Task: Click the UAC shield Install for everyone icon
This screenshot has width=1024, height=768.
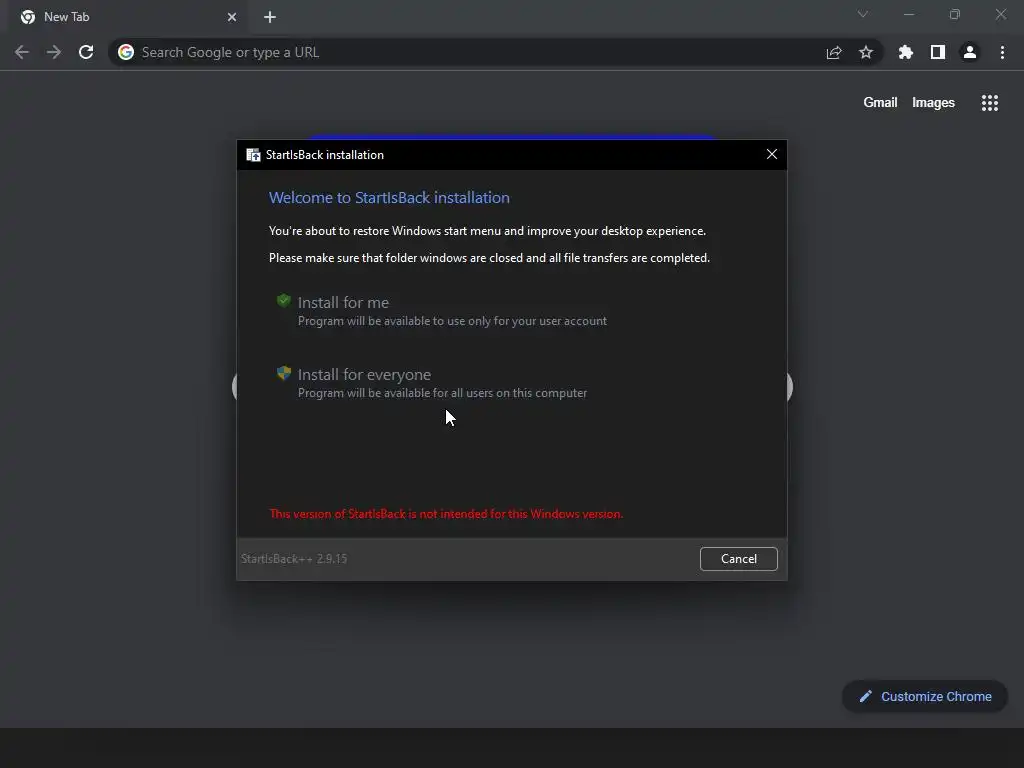Action: [x=283, y=373]
